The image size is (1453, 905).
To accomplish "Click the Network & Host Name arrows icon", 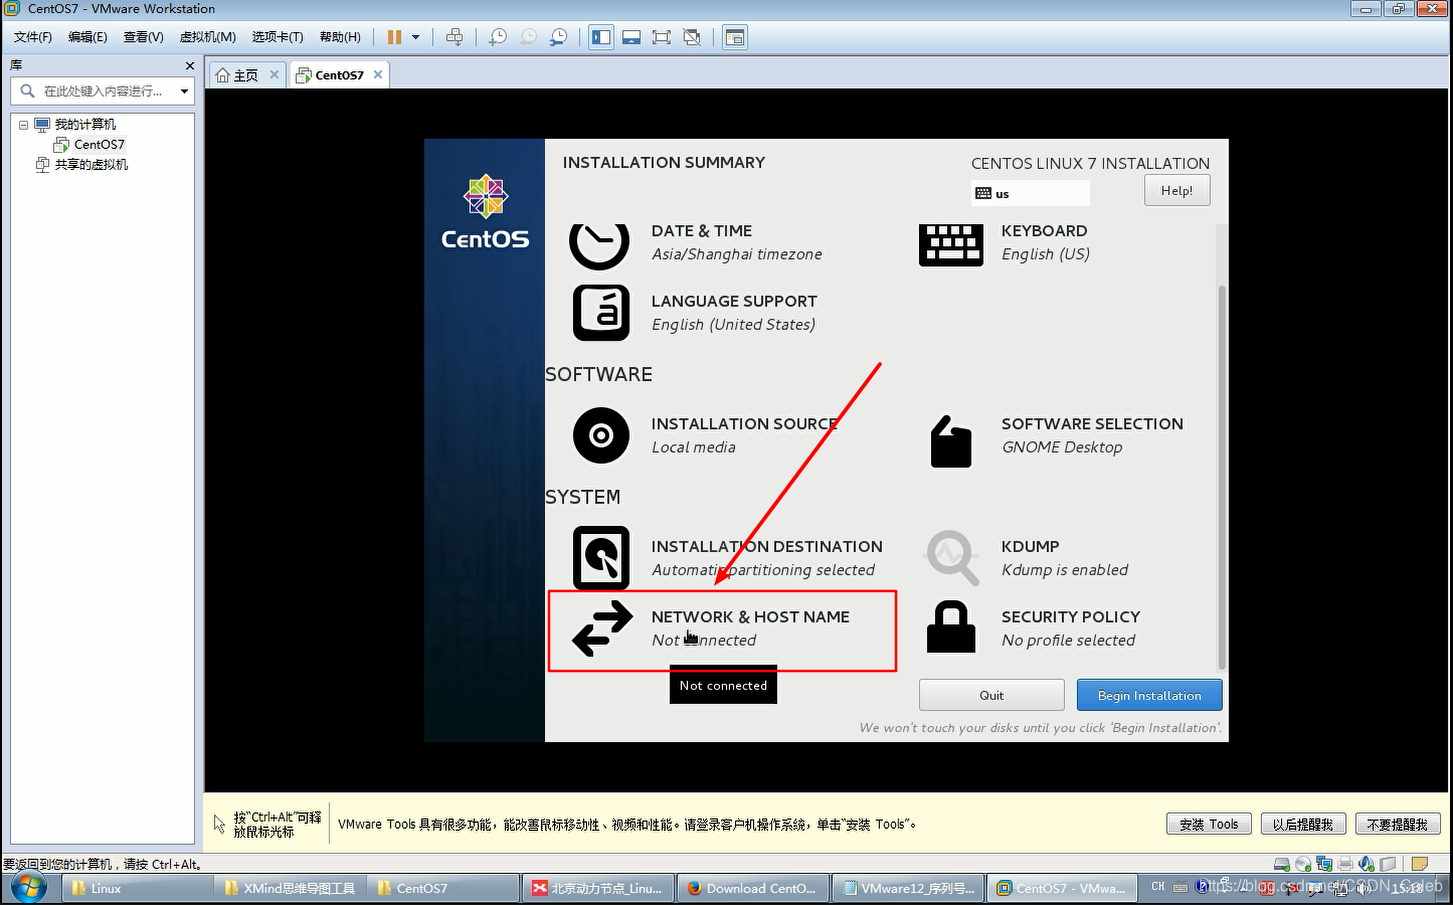I will coord(602,629).
